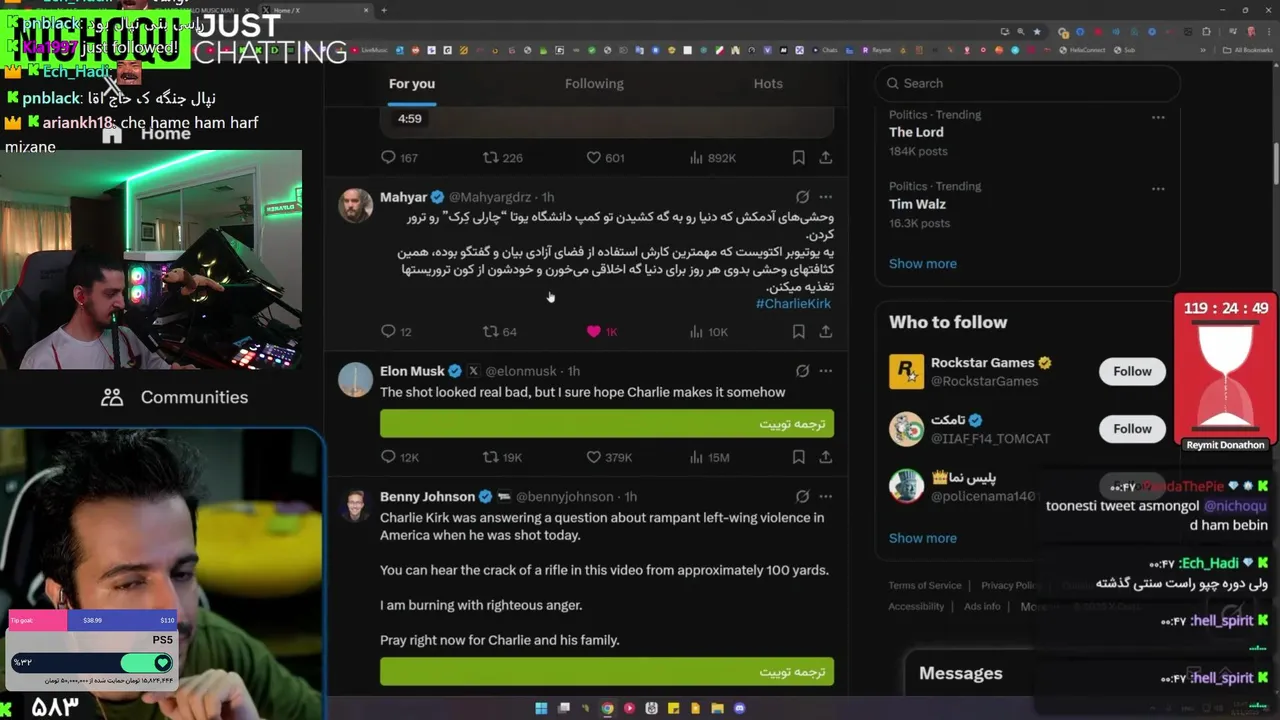Follow Rockstar Games
1280x720 pixels.
(x=1132, y=371)
